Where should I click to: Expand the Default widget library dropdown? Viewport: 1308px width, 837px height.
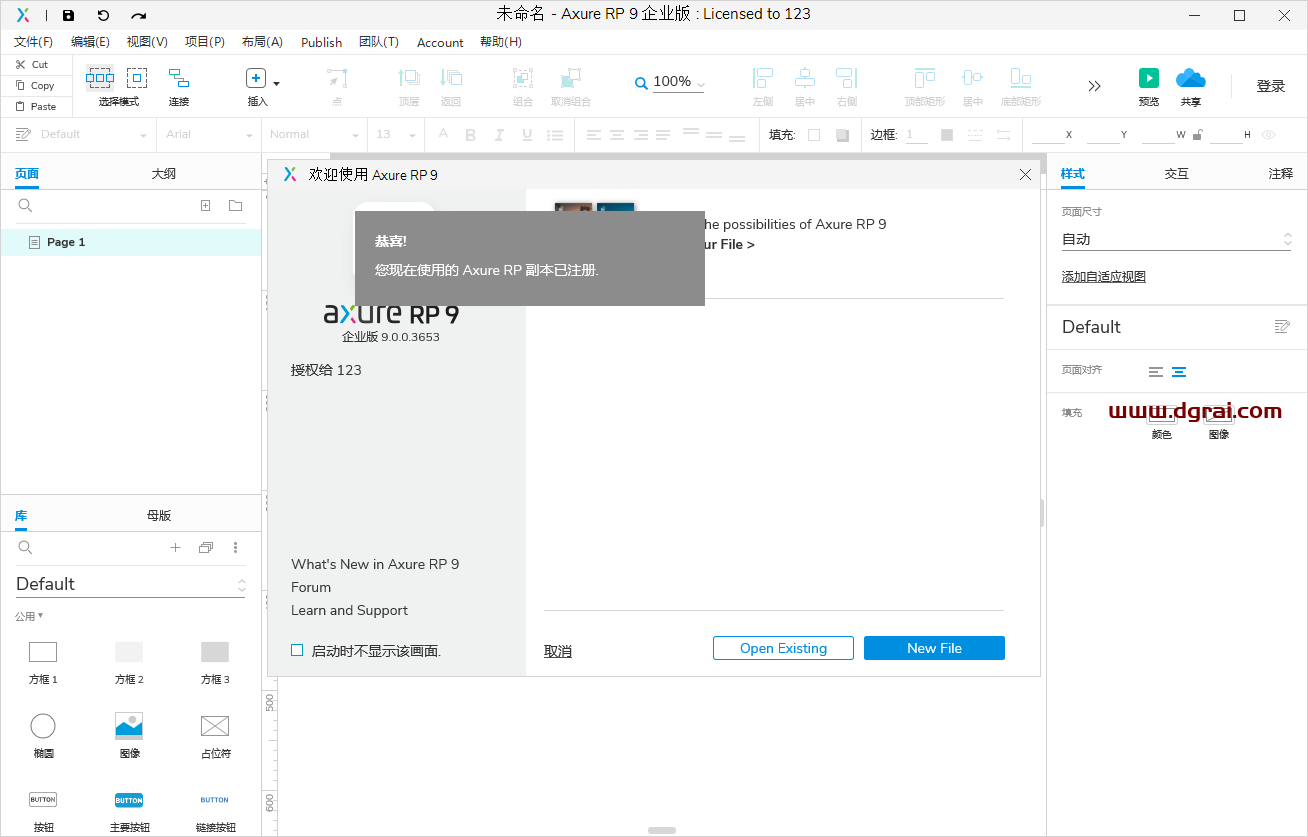click(240, 583)
